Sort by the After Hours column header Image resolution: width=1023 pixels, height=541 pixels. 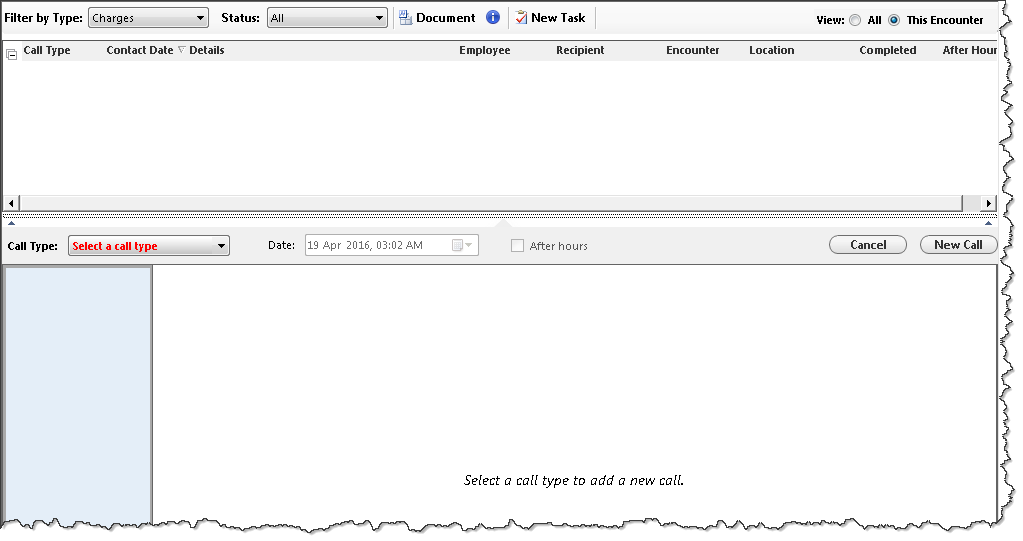970,50
